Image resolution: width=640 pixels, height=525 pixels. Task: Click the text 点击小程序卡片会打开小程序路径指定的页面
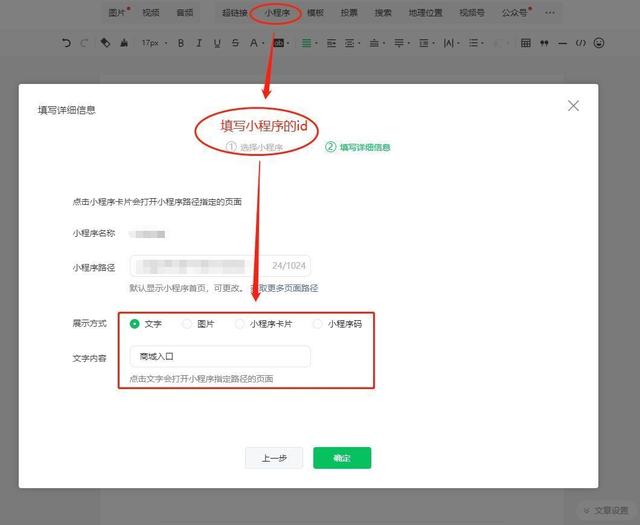click(157, 202)
